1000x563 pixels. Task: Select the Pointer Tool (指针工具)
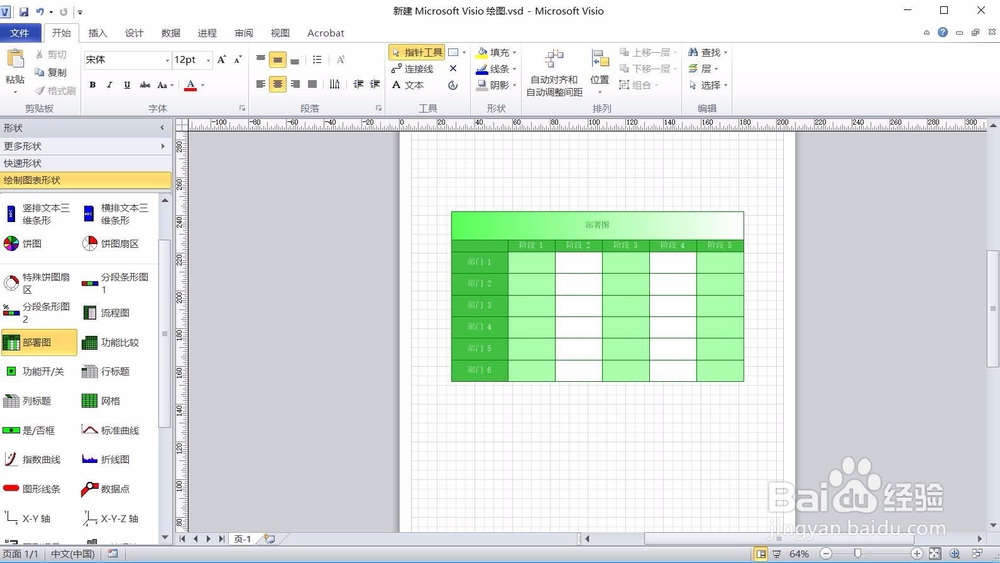(x=416, y=52)
